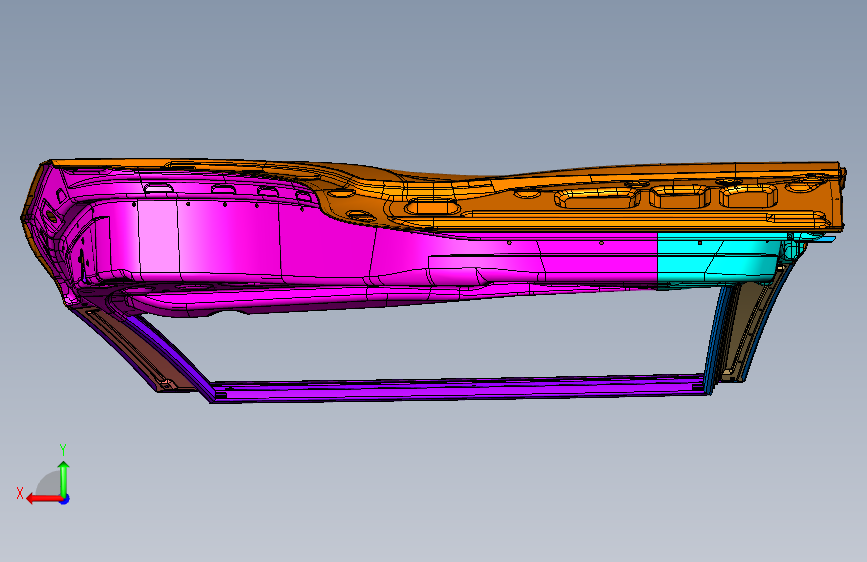Screen dimensions: 867x562
Task: Click the red X axis arrow of triad
Action: click(x=43, y=499)
